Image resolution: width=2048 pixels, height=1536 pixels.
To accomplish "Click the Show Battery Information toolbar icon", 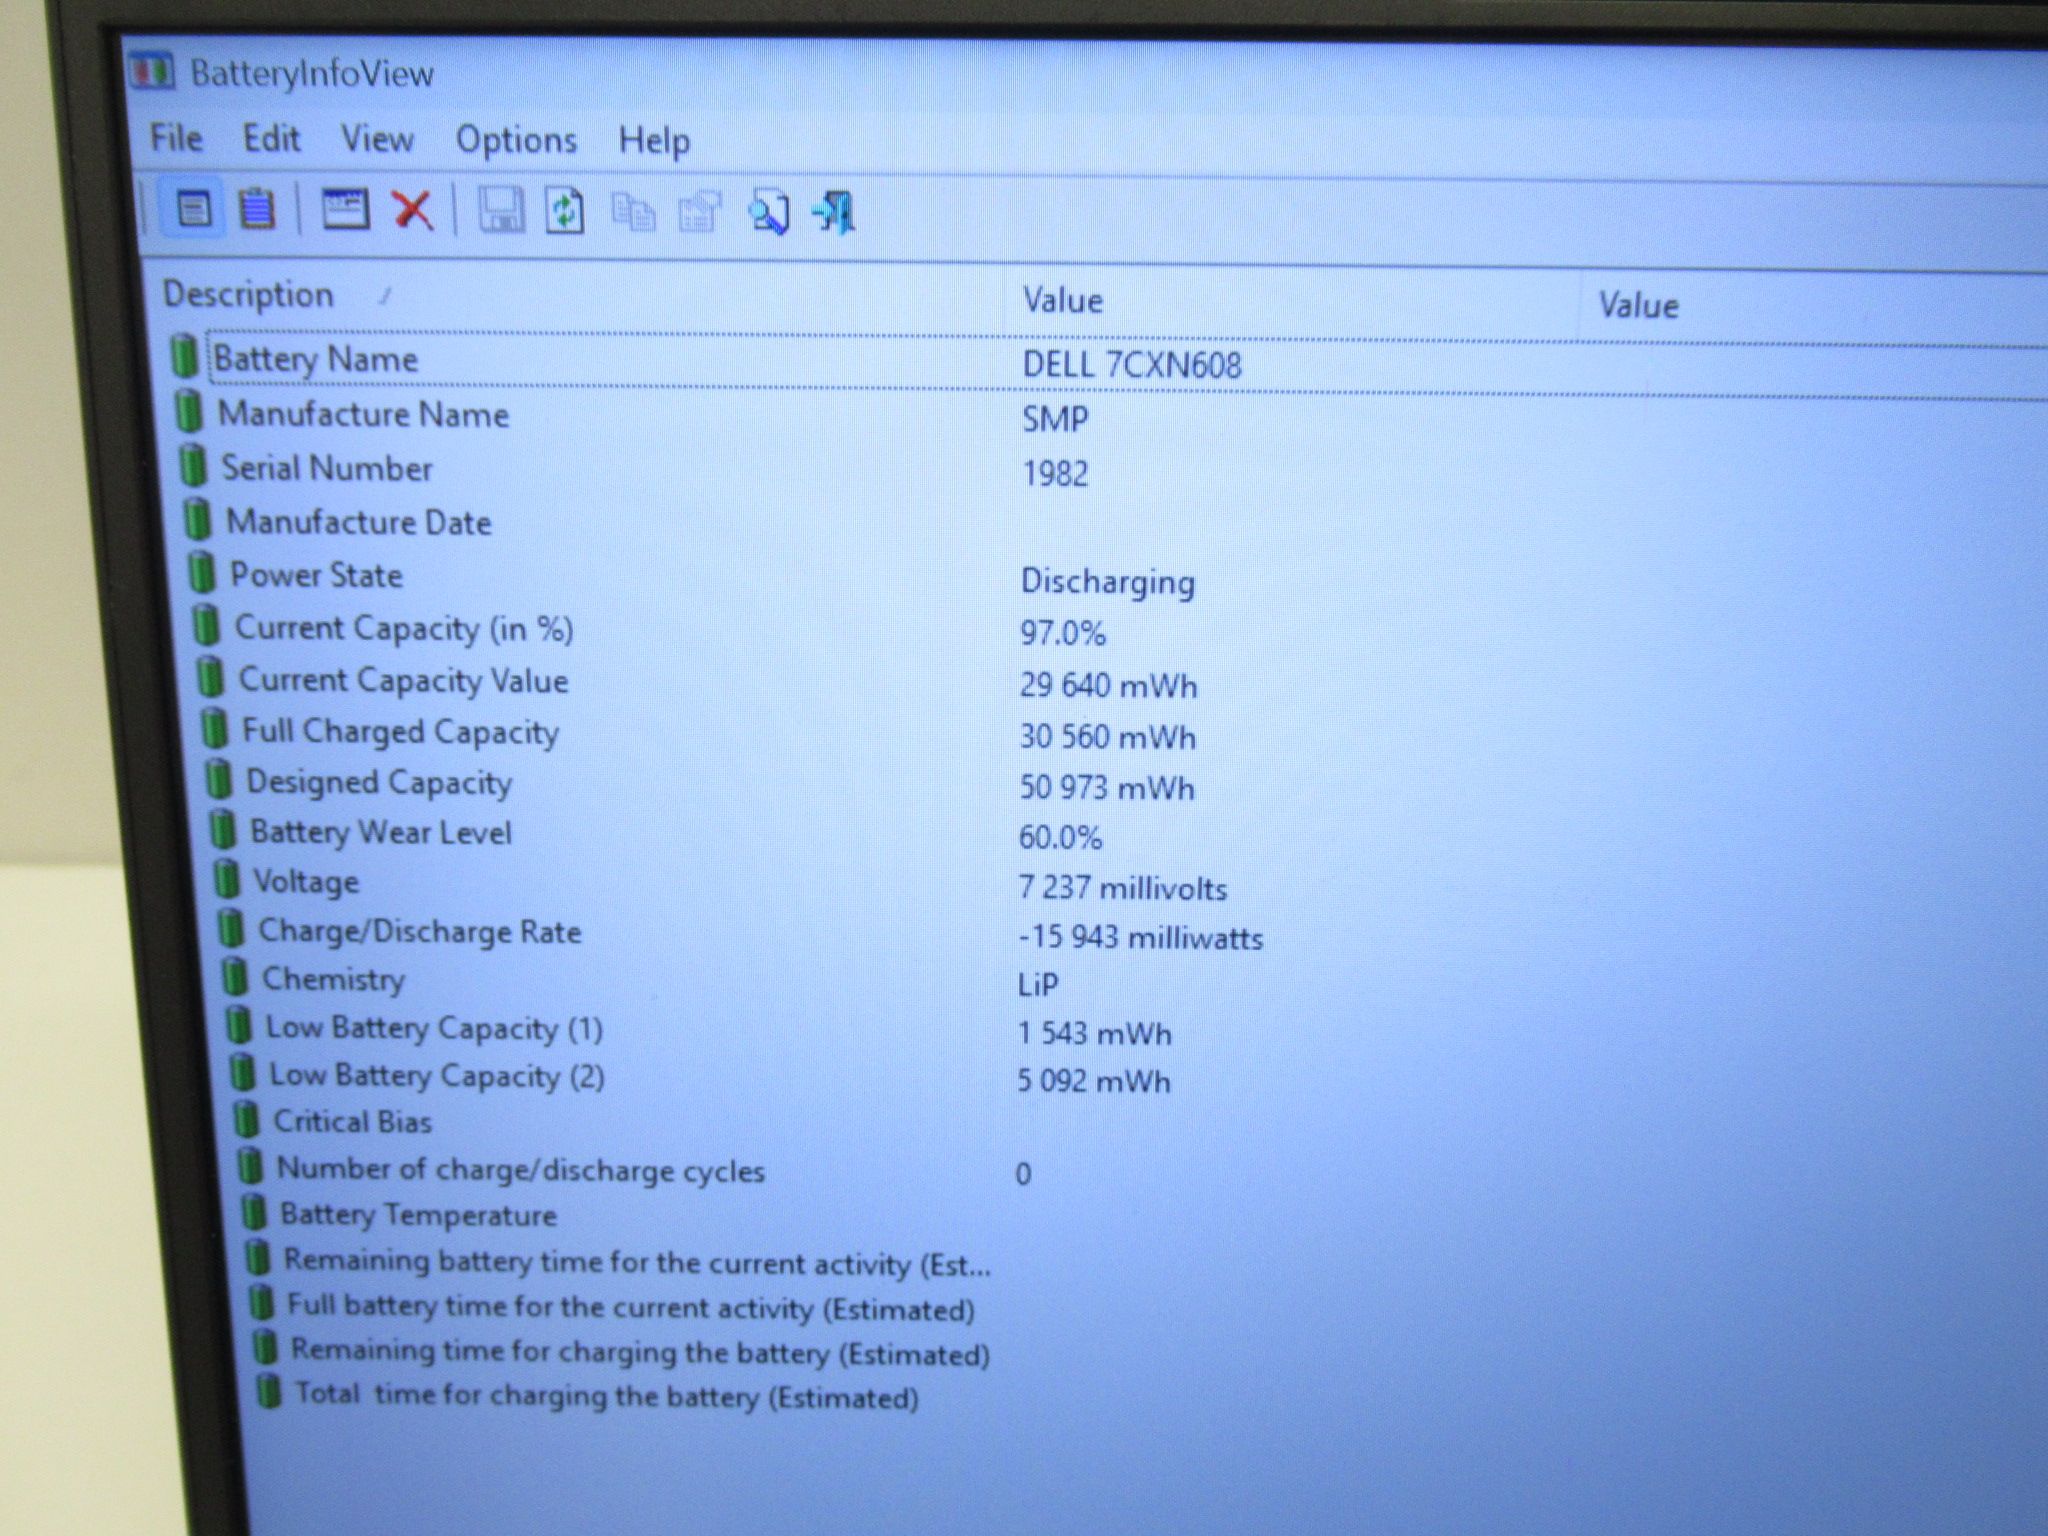I will click(193, 209).
